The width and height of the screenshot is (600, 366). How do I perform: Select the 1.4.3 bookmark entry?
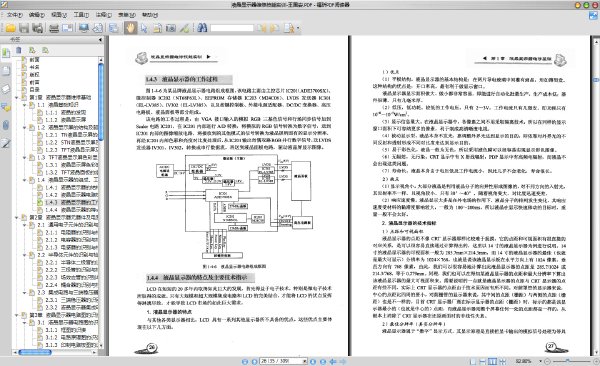click(72, 202)
